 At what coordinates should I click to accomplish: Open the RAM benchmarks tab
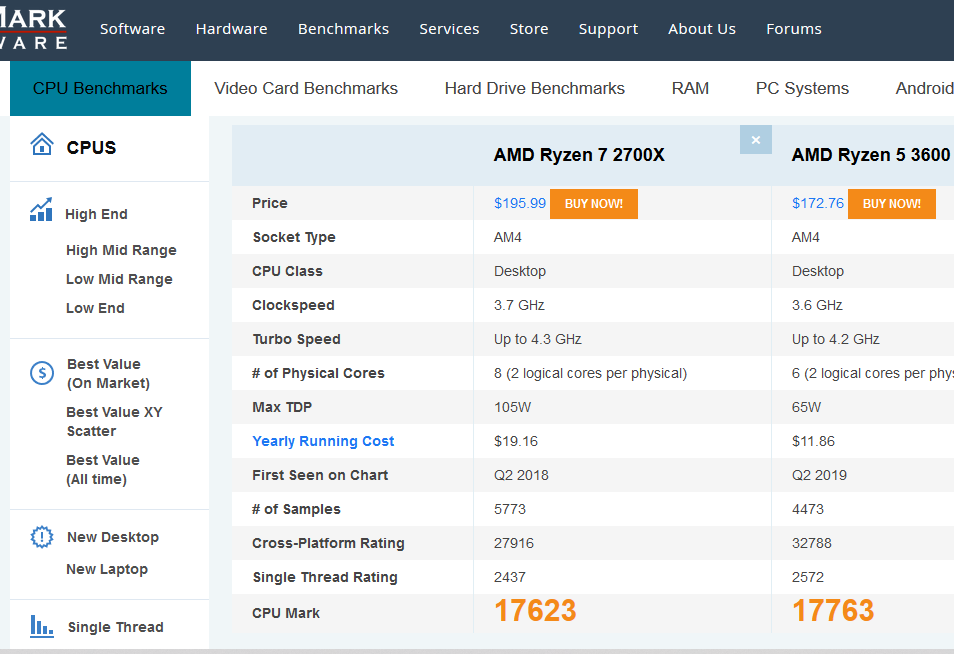(690, 88)
